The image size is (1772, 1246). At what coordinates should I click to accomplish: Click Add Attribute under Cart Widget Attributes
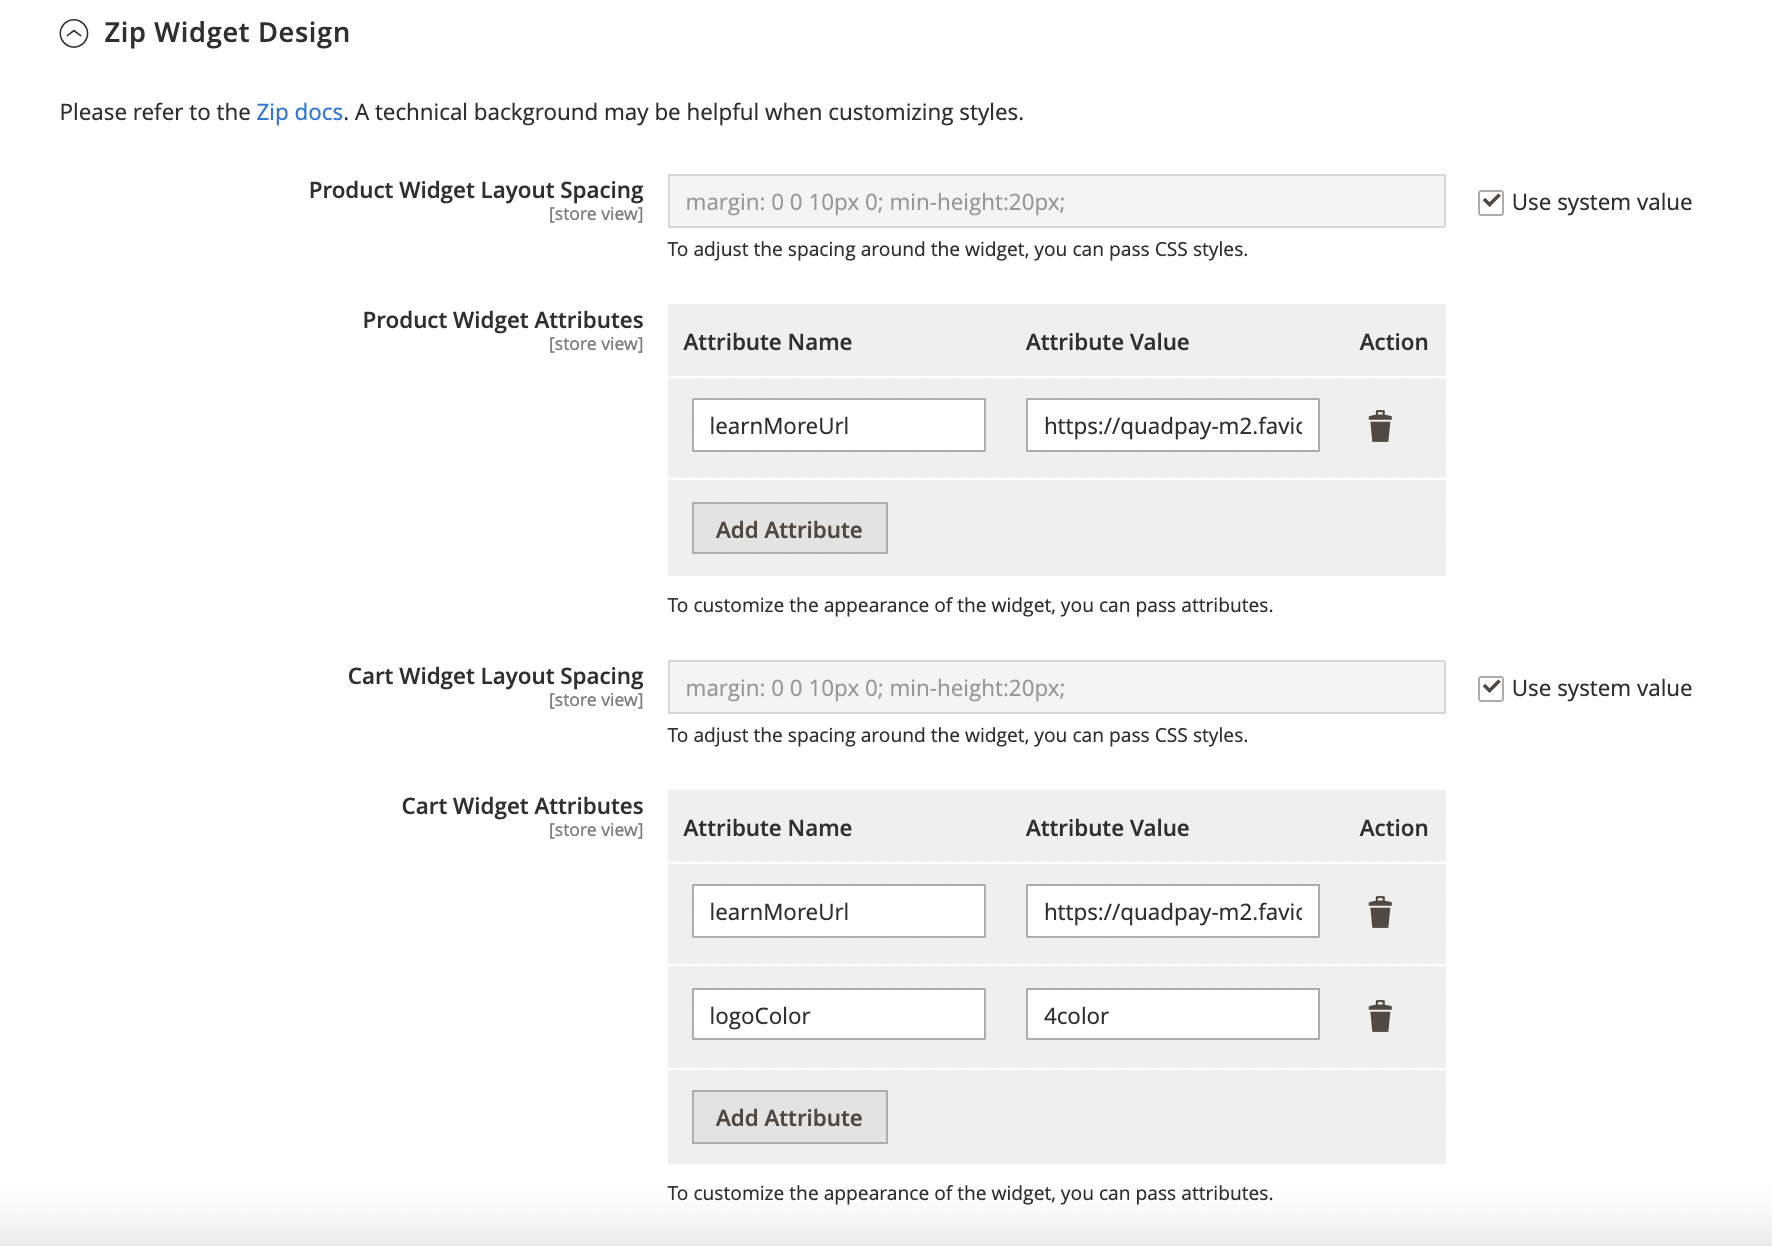(789, 1117)
